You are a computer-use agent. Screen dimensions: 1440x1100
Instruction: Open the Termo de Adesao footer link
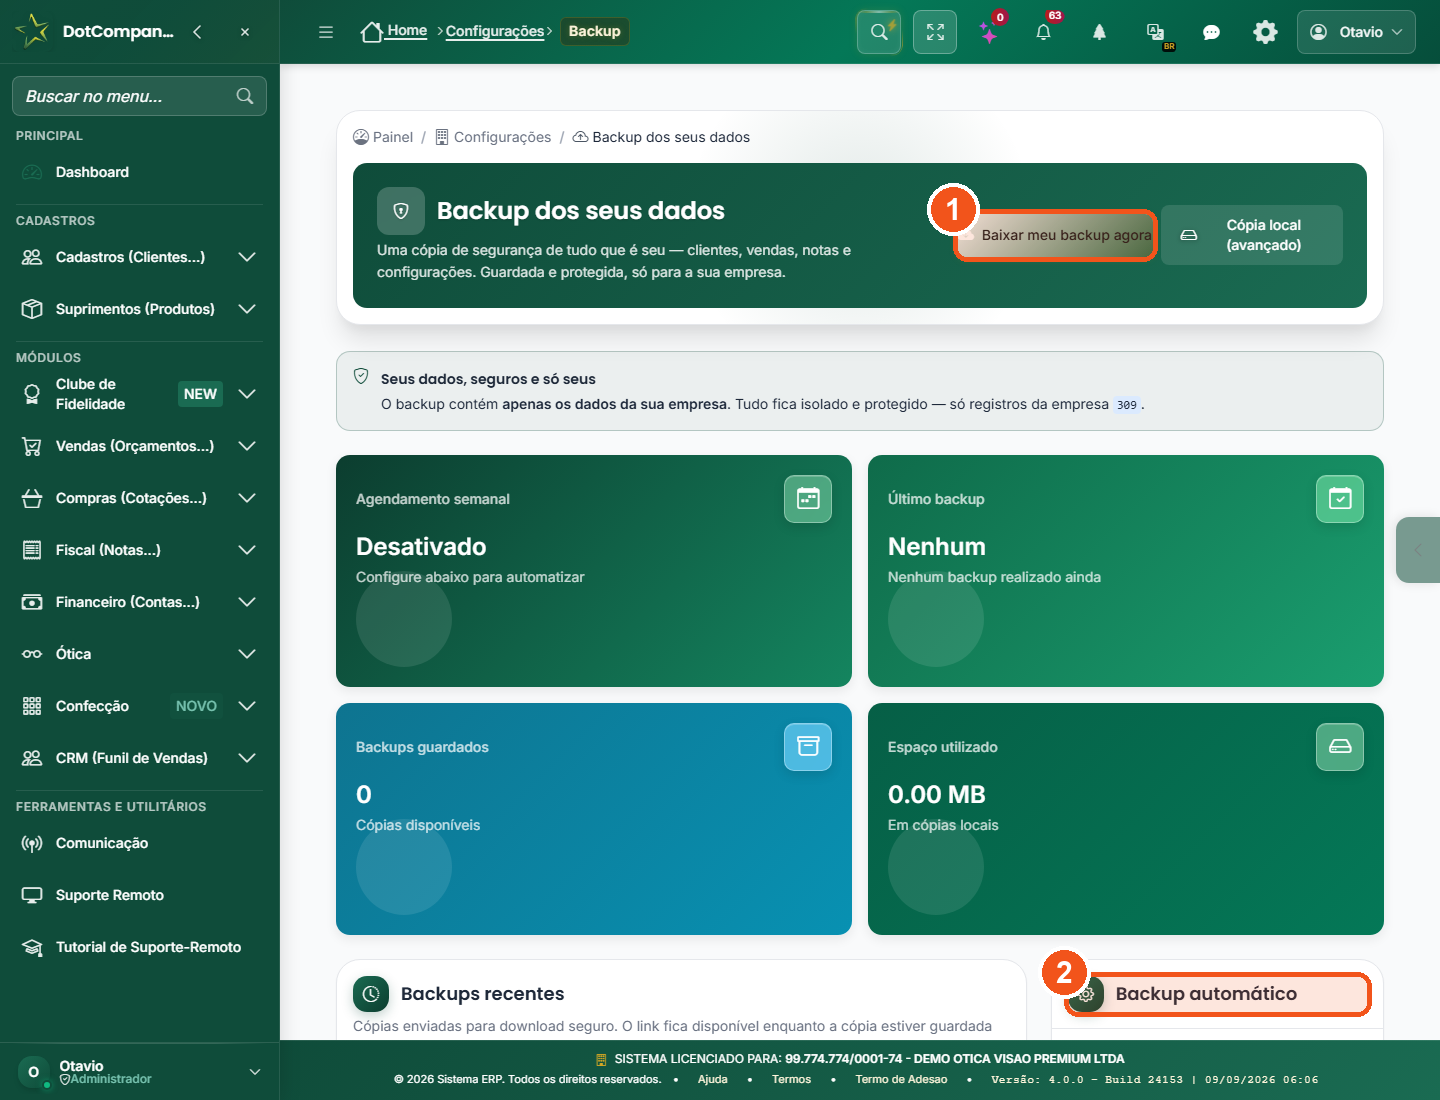pyautogui.click(x=901, y=1079)
